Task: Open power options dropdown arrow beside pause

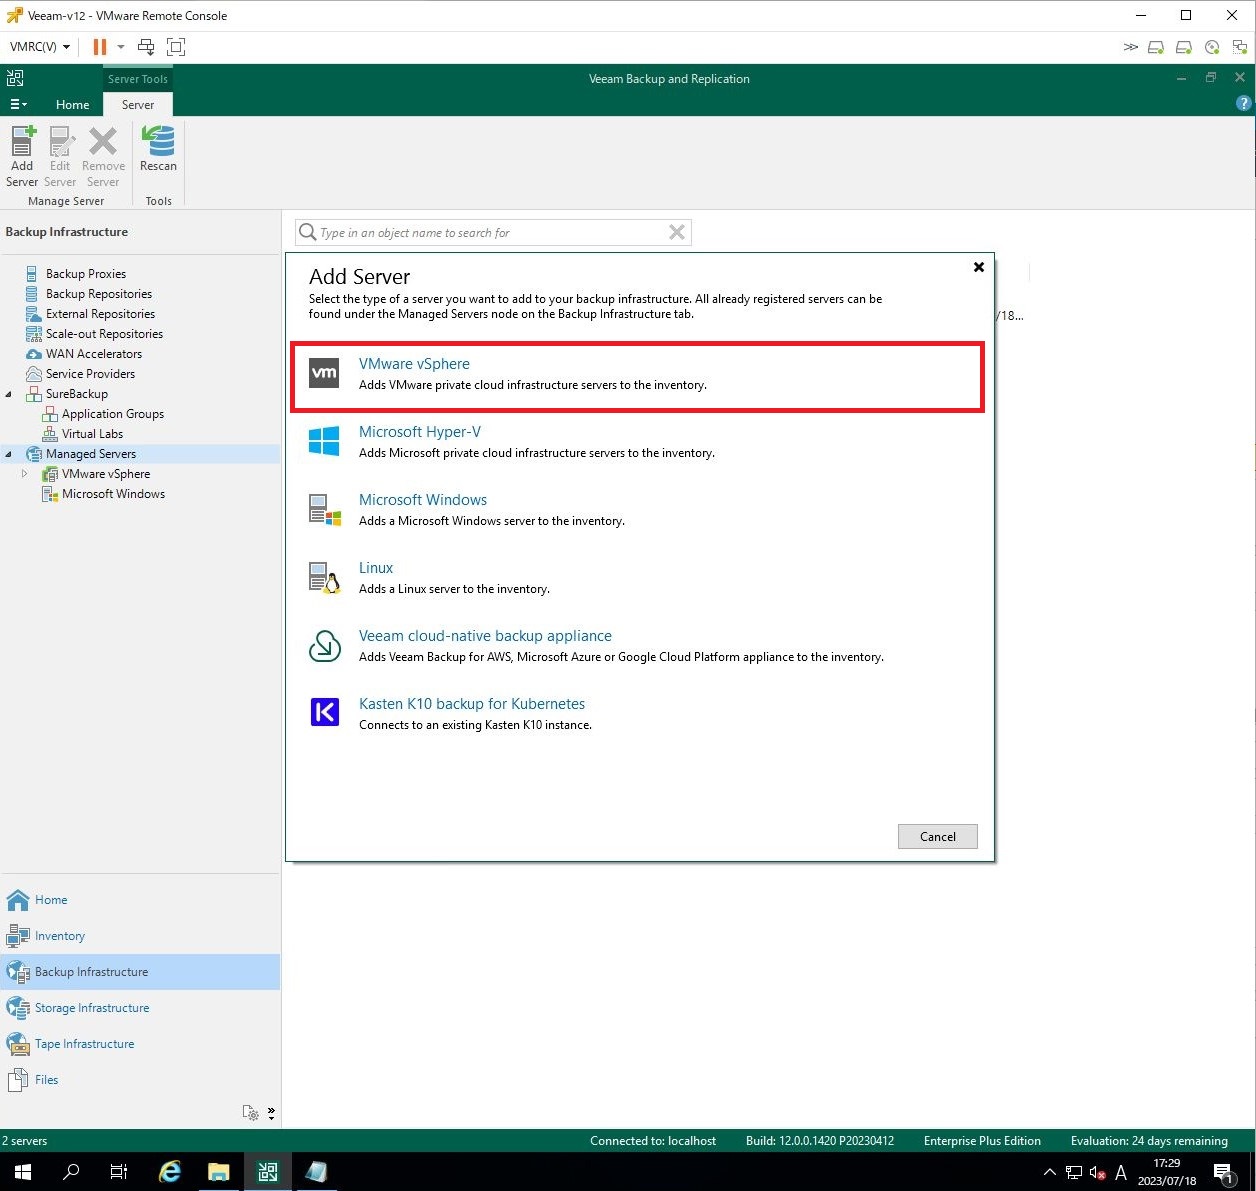Action: click(121, 46)
